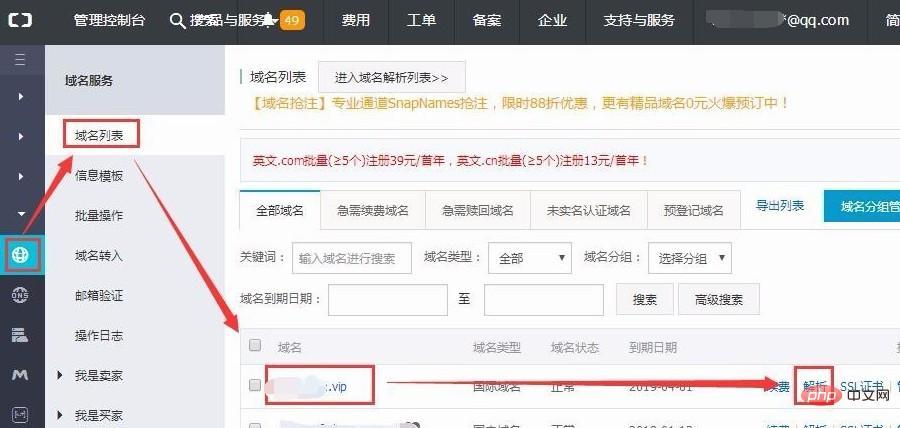The height and width of the screenshot is (428, 900).
Task: Tick the checkbox for the .vip domain row
Action: 255,386
